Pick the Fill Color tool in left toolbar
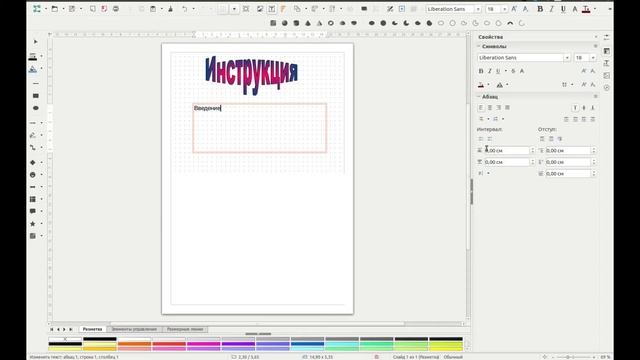The height and width of the screenshot is (360, 640). click(x=33, y=69)
